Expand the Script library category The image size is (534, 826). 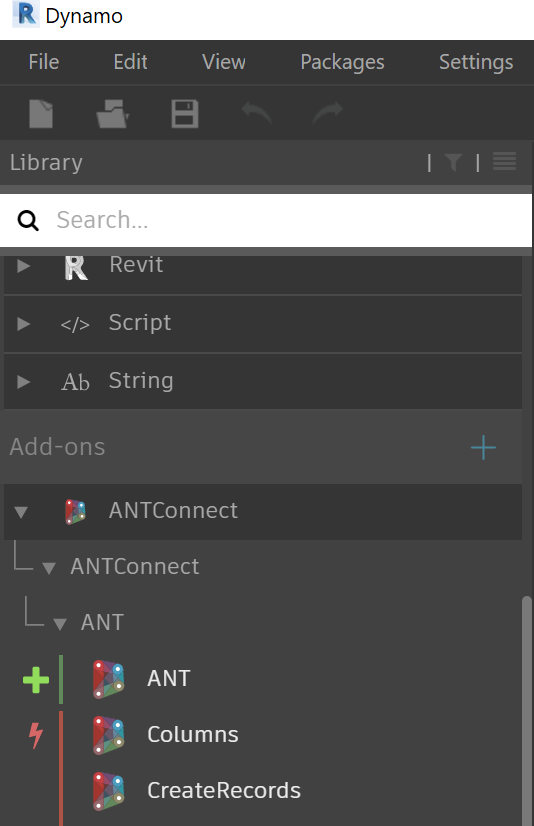23,323
